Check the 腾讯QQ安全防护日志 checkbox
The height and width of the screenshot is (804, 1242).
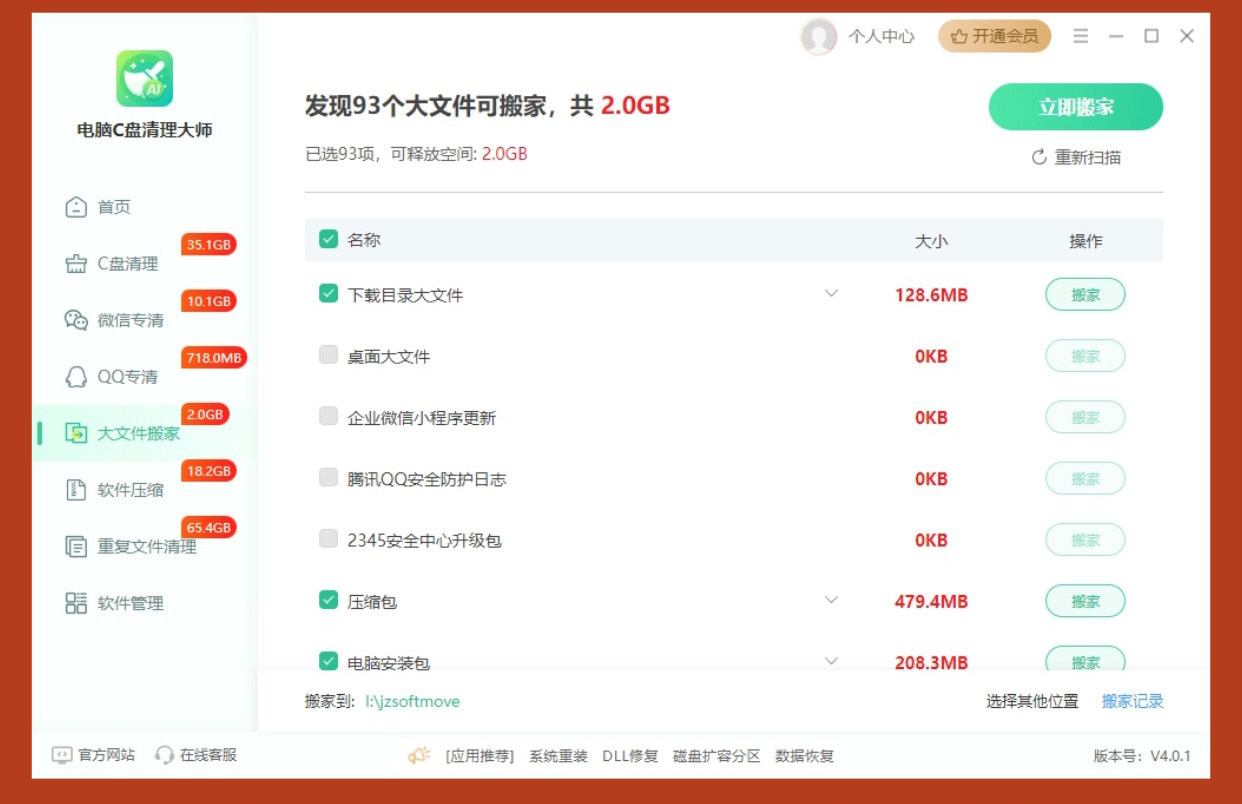point(328,478)
